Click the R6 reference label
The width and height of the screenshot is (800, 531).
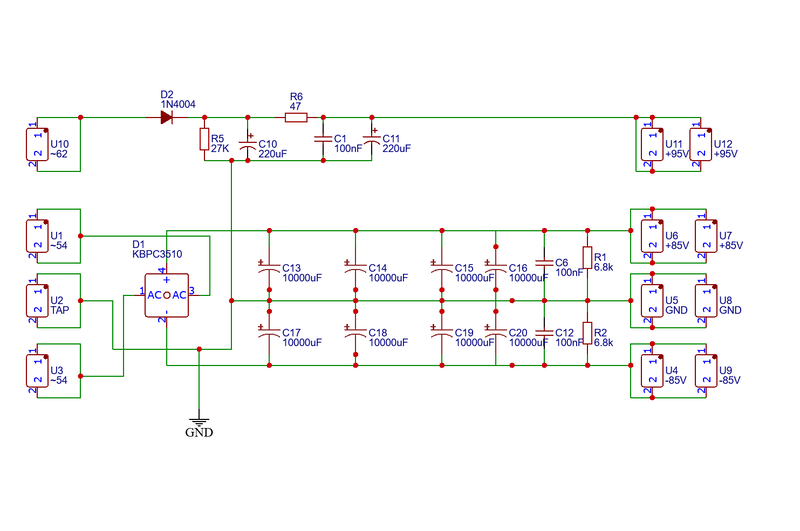[x=296, y=96]
